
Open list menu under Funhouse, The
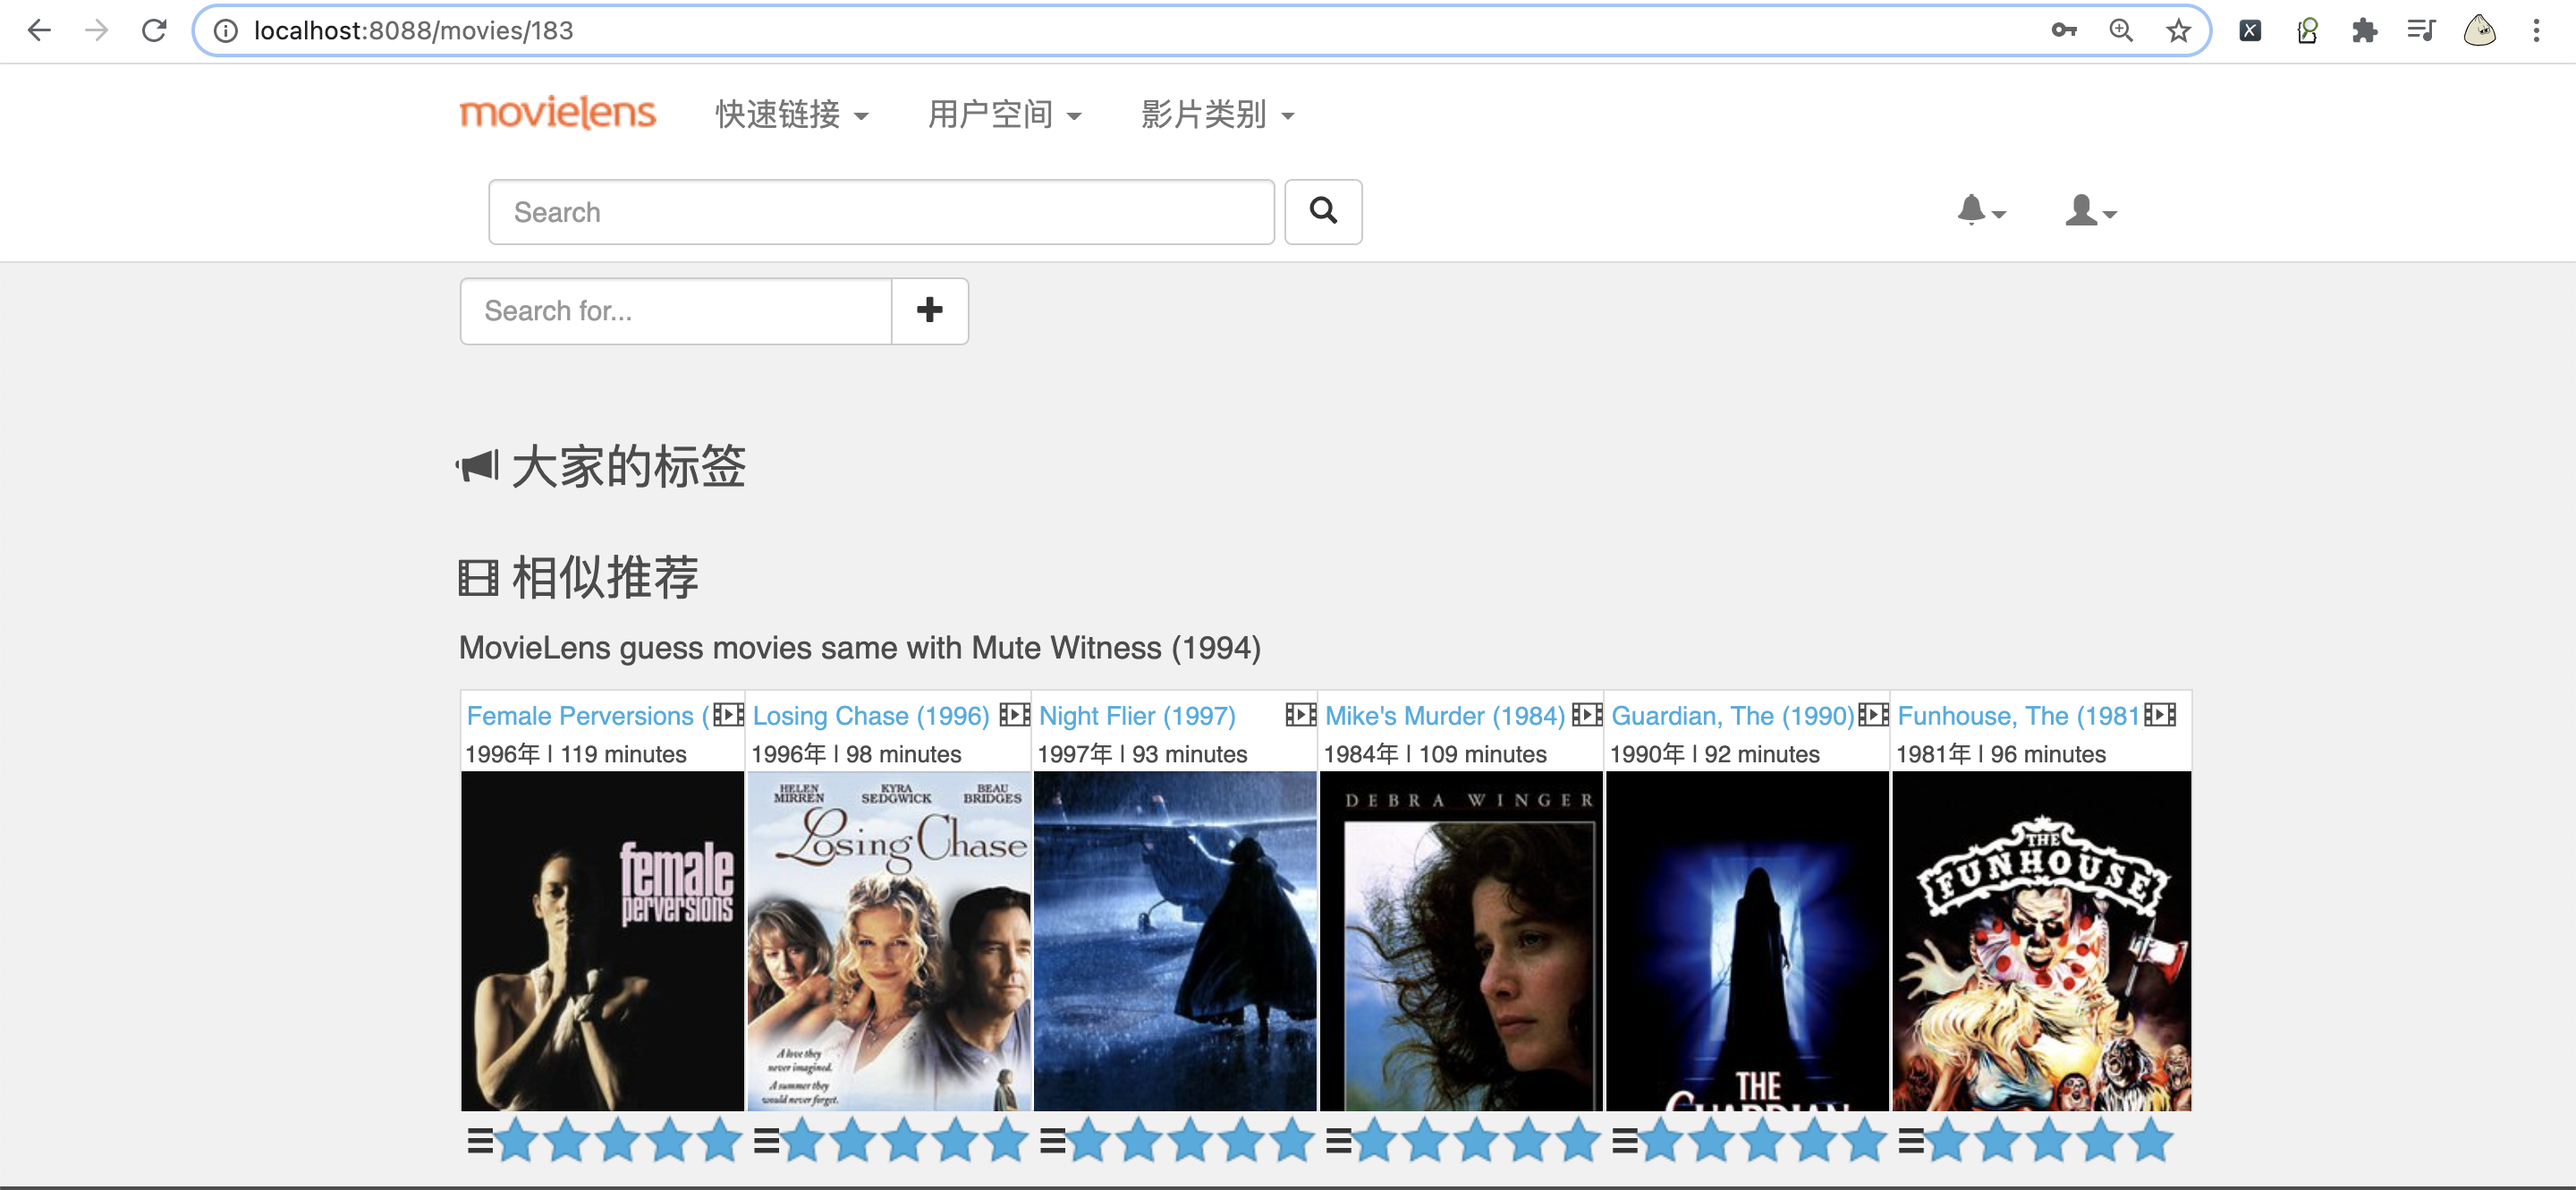1911,1140
